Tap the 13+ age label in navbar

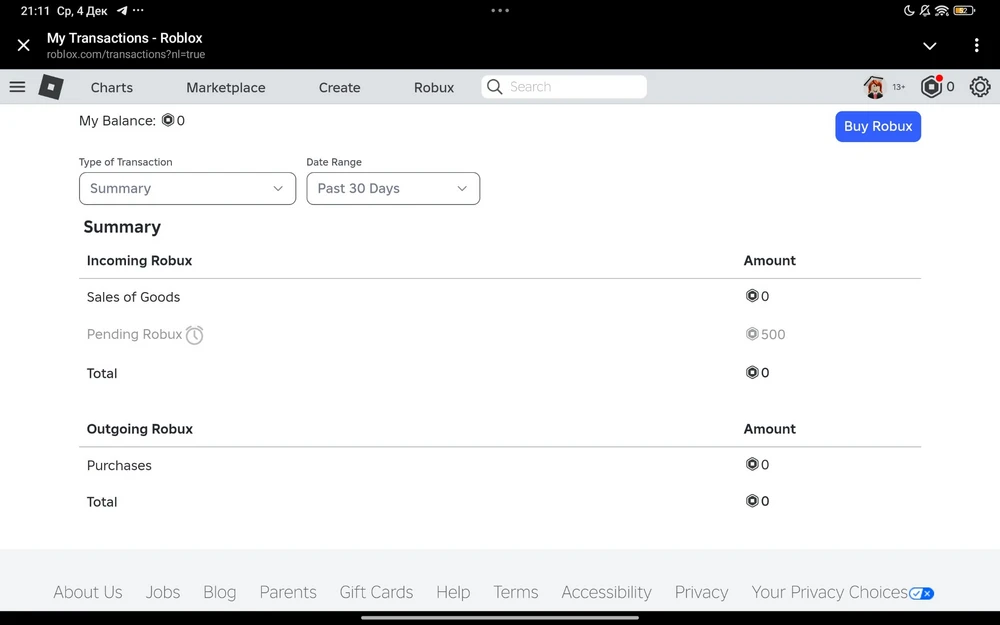[x=899, y=87]
